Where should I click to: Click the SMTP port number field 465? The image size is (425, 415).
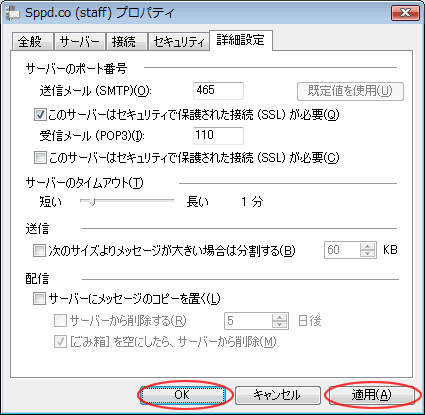(x=218, y=91)
